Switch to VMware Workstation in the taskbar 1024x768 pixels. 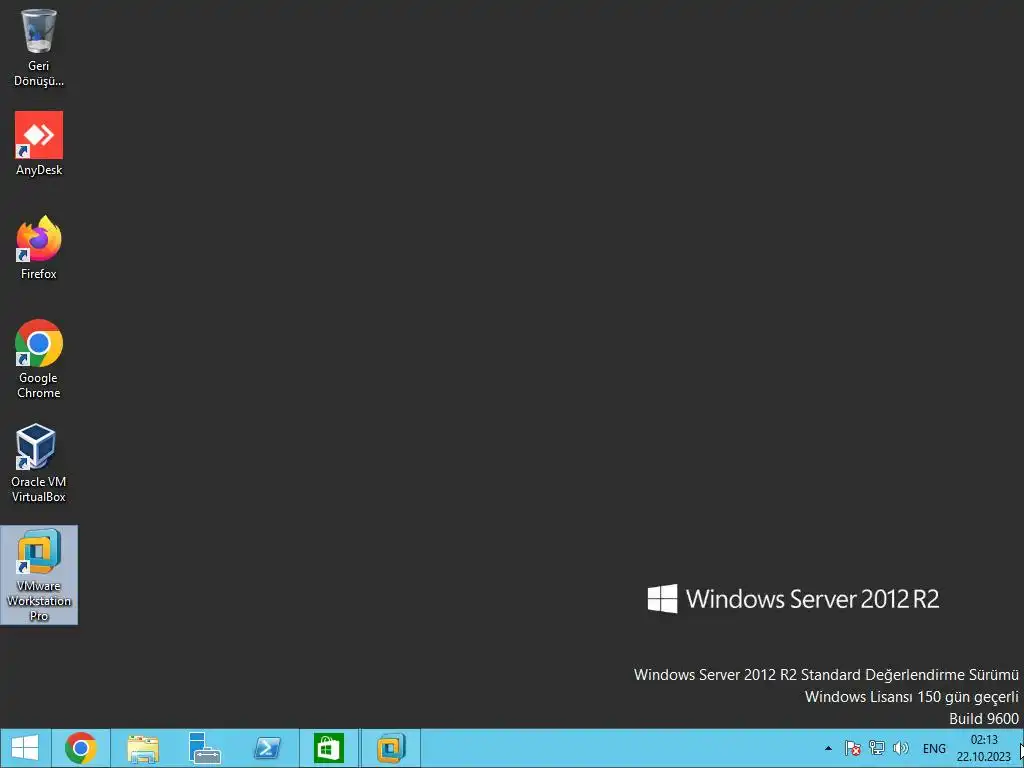pyautogui.click(x=391, y=748)
